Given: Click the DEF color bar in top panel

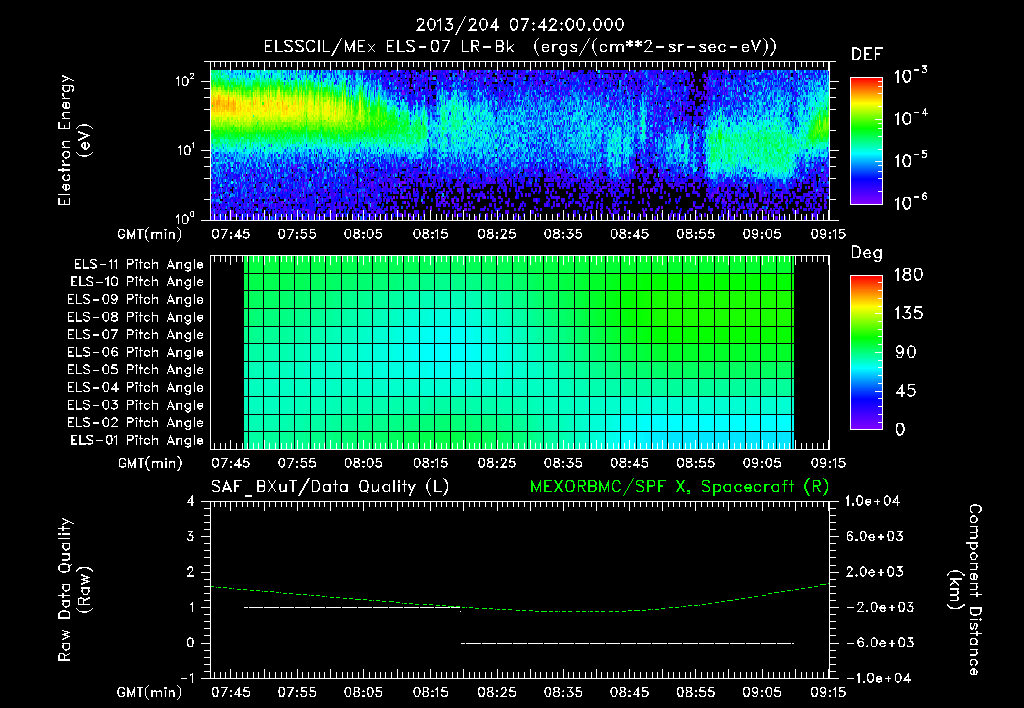Looking at the screenshot, I should click(x=866, y=140).
